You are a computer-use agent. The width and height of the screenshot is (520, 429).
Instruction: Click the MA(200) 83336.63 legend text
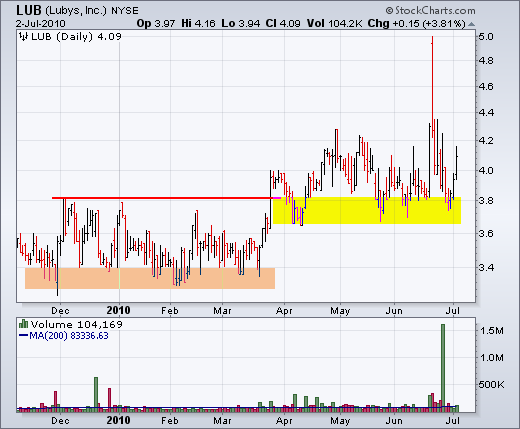[69, 335]
